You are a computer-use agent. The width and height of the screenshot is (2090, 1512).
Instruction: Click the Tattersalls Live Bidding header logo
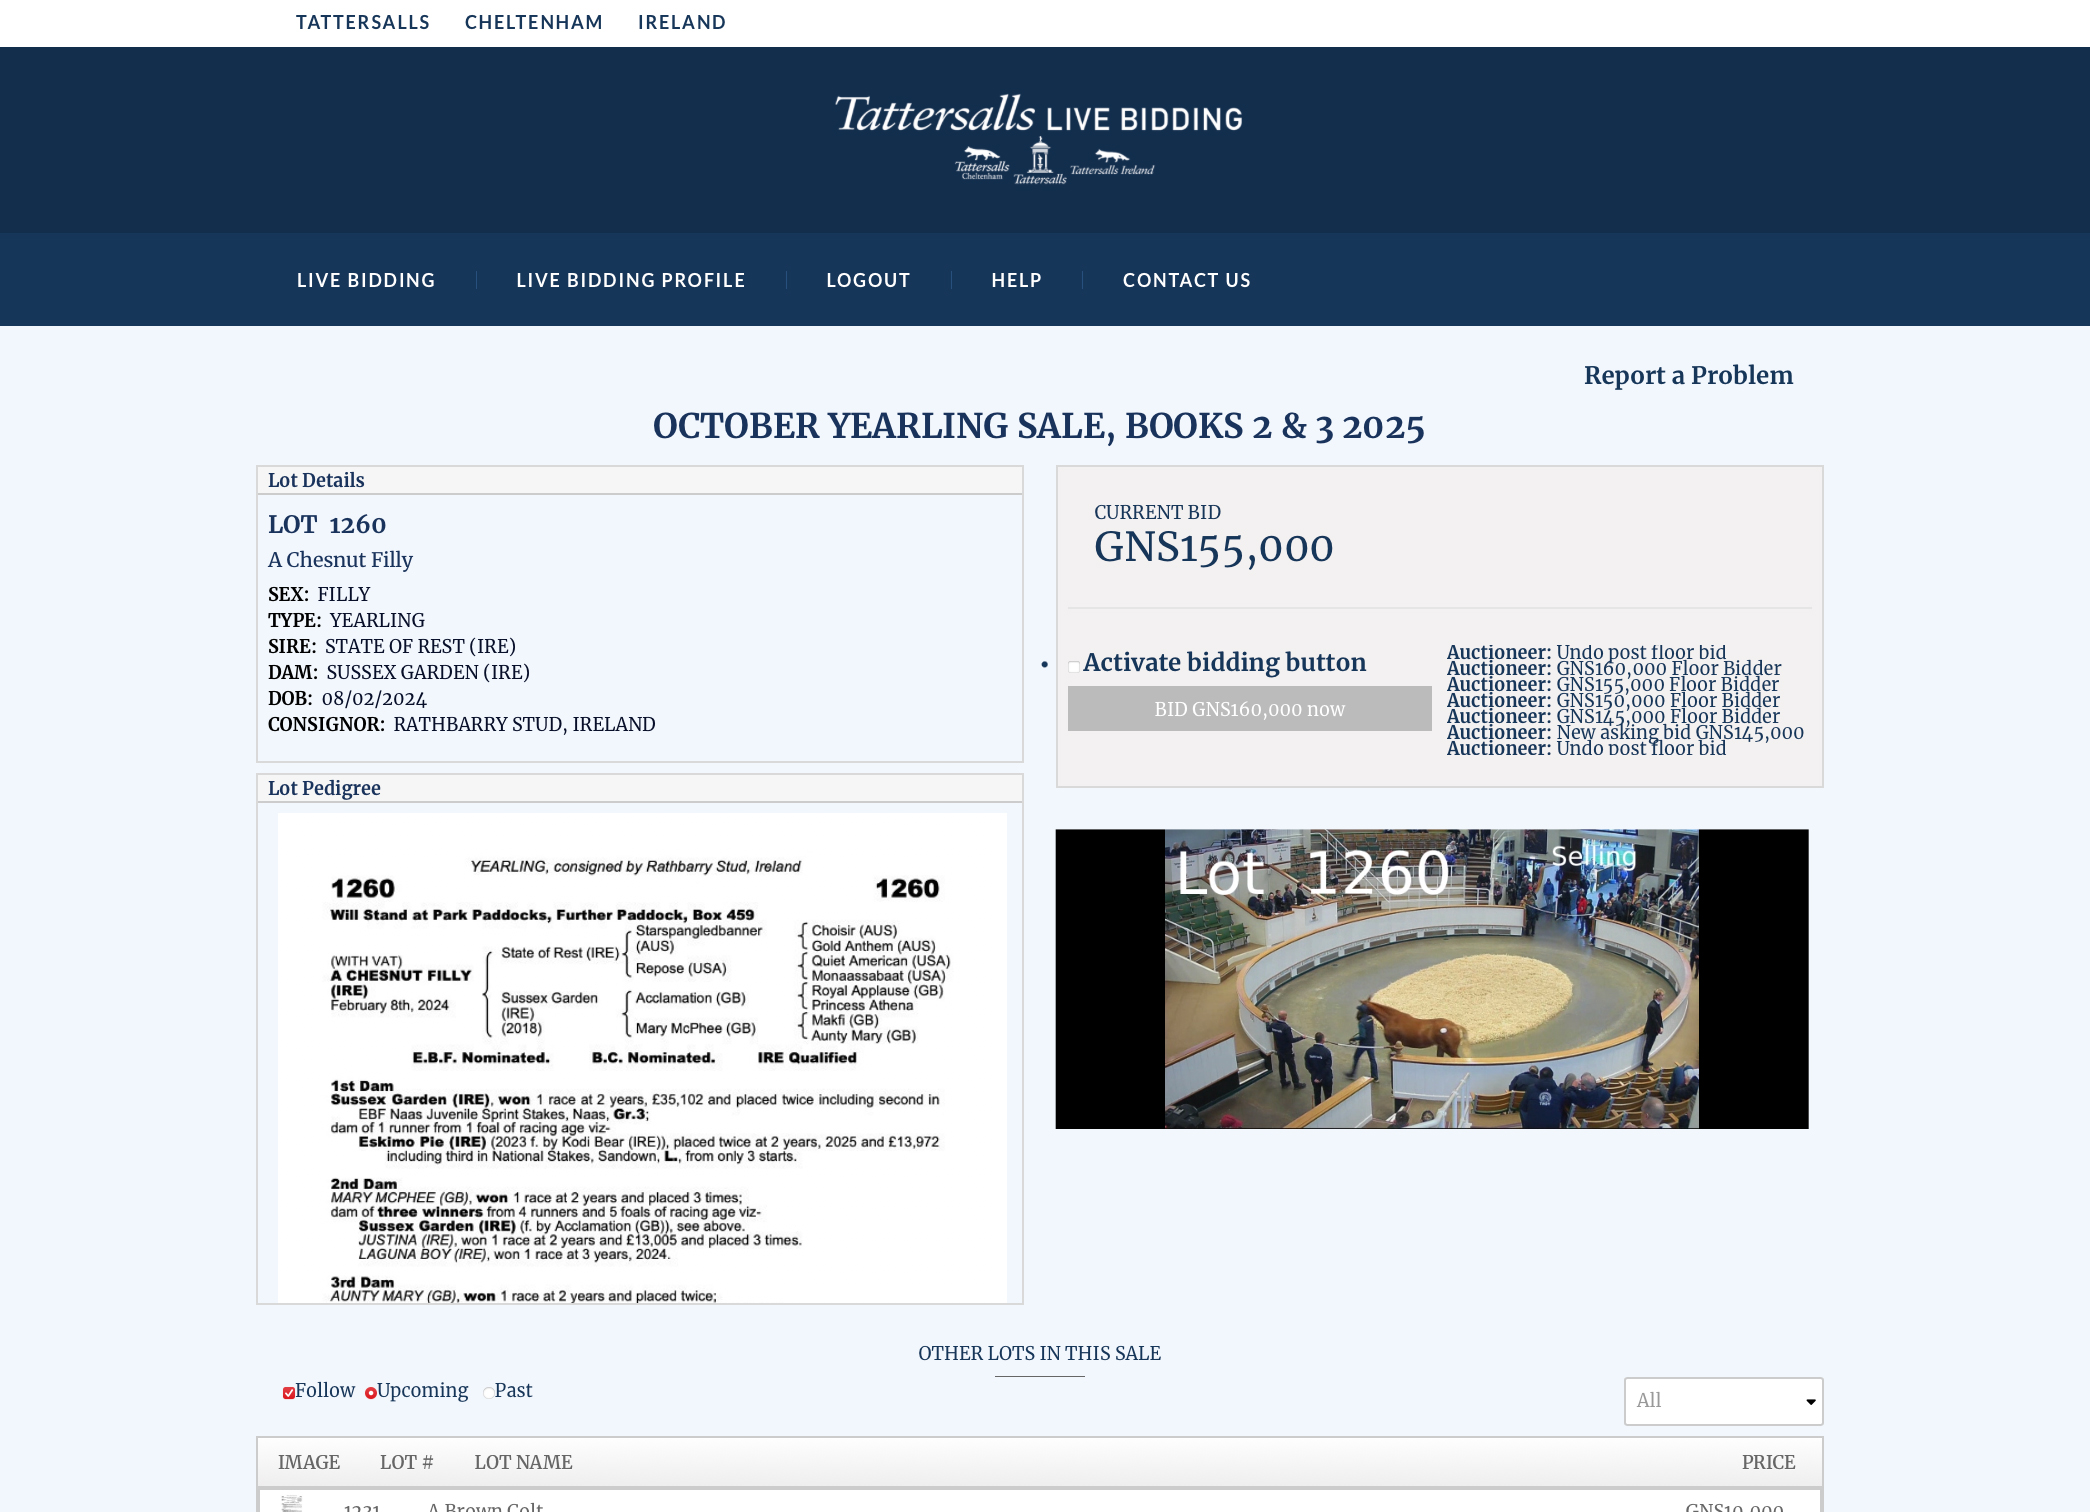coord(1038,116)
